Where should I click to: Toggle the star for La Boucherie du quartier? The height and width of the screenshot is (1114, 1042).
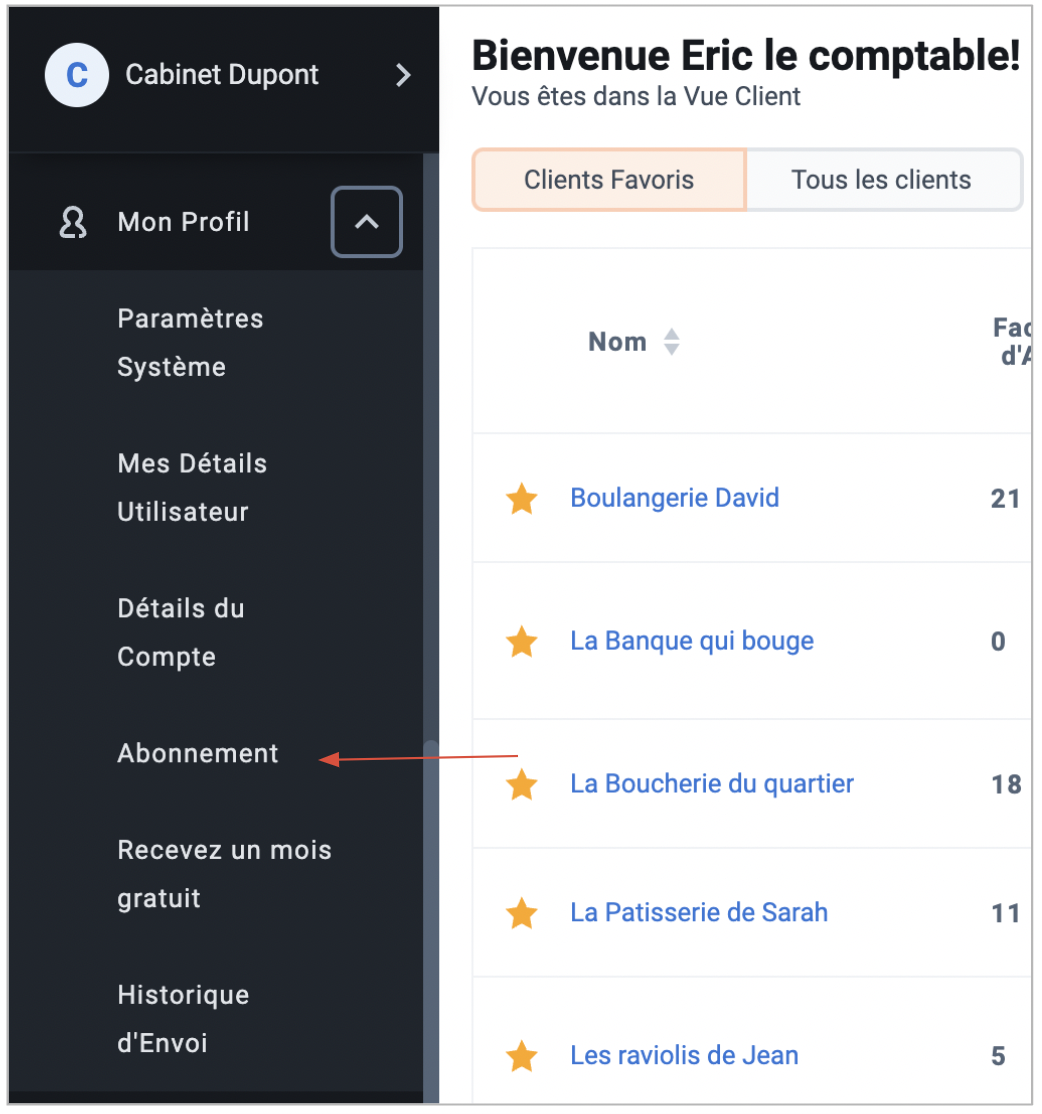(x=521, y=784)
